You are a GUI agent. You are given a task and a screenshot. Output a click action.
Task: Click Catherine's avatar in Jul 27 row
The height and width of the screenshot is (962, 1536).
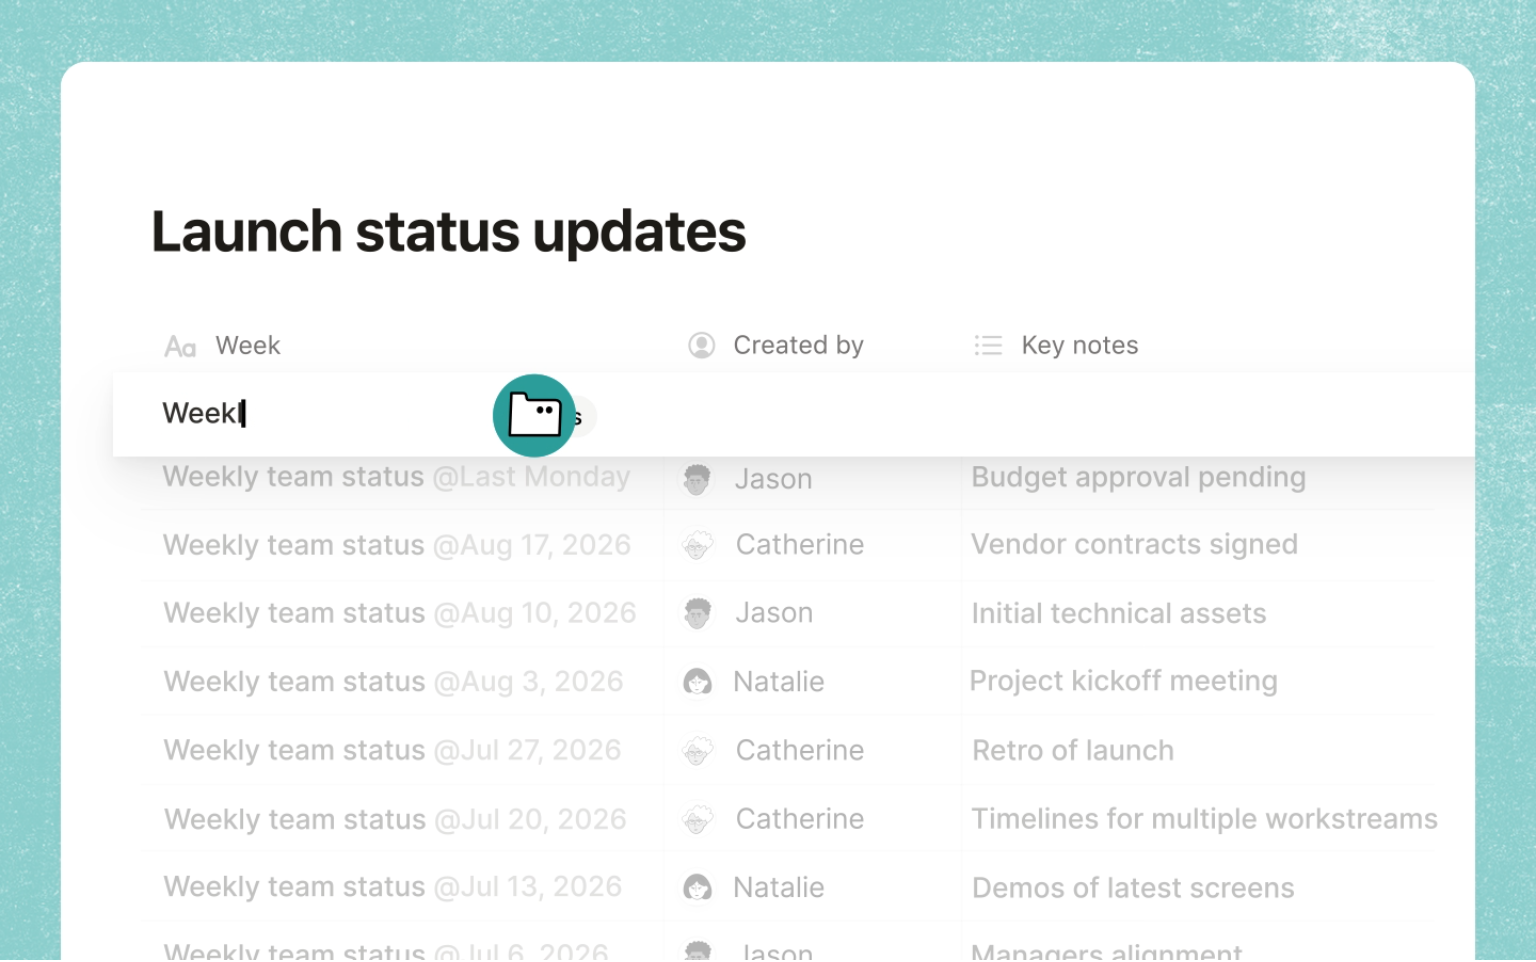697,751
